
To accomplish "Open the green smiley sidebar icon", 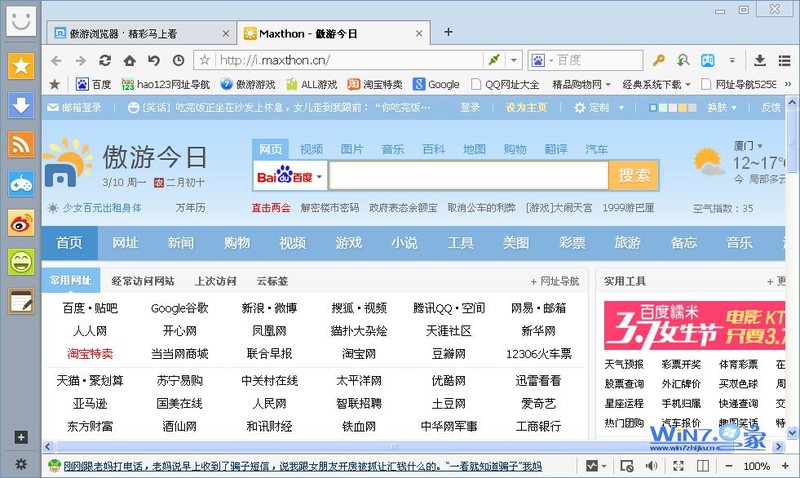I will (x=21, y=262).
